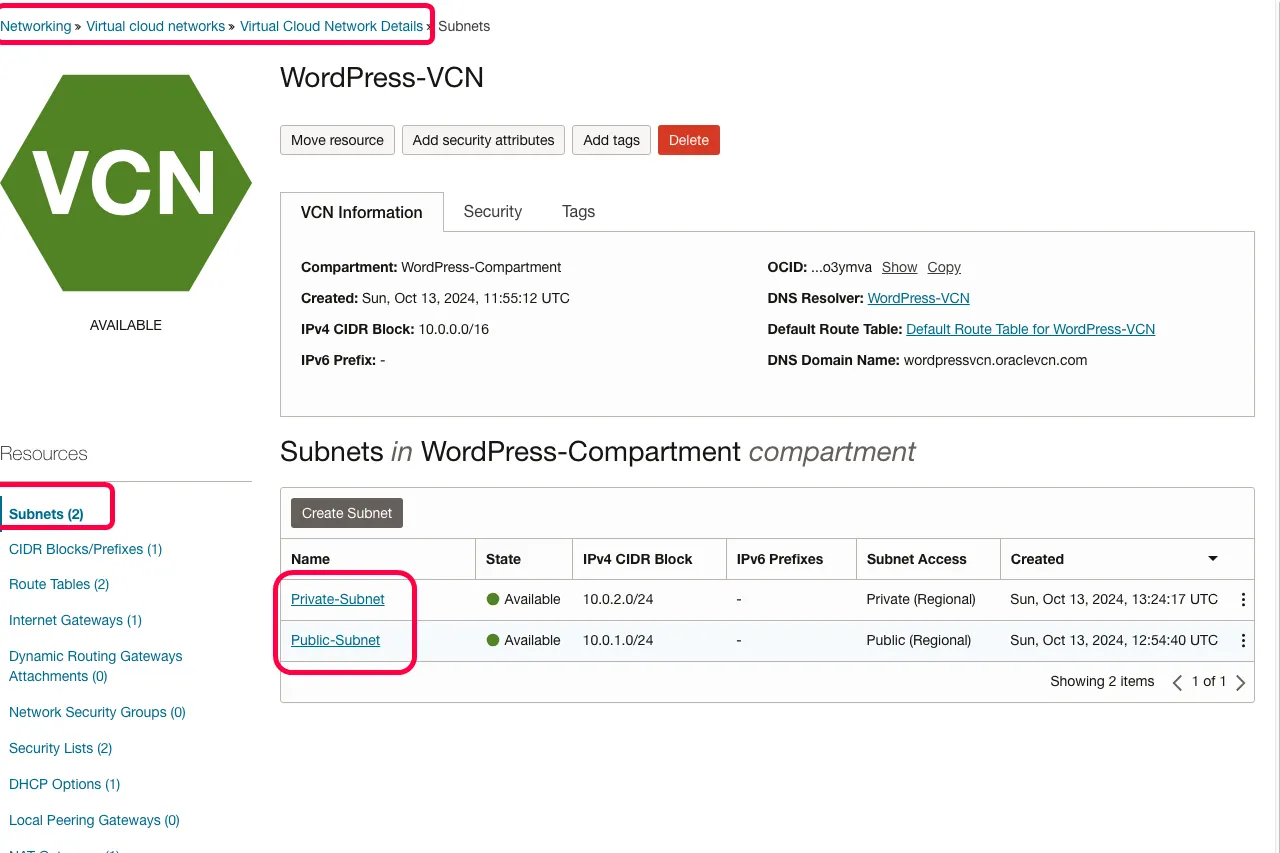Select Network Security Groups (0) resource
Viewport: 1280px width, 853px height.
tap(97, 712)
